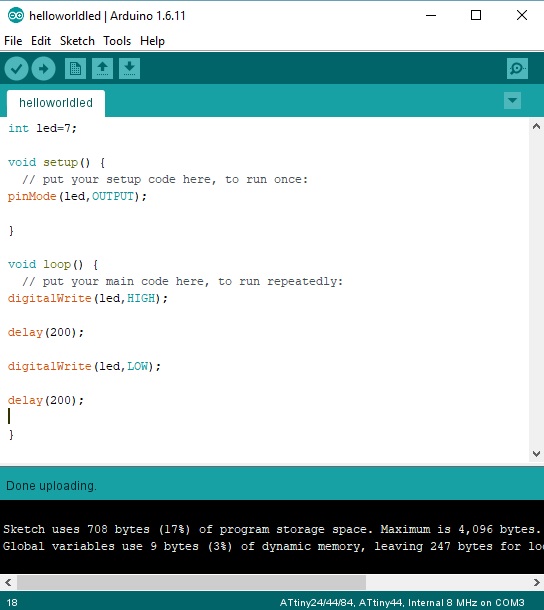Screen dimensions: 544x610
Task: Click the 'Done uploading.' status message
Action: [x=51, y=486]
